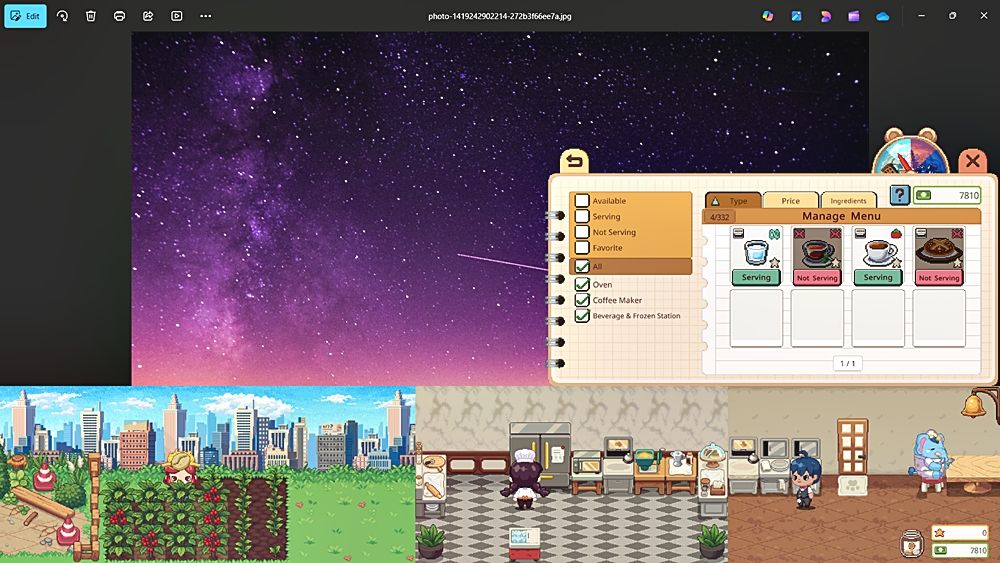1000x563 pixels.
Task: Click the wooden door in the cafe
Action: click(x=852, y=446)
